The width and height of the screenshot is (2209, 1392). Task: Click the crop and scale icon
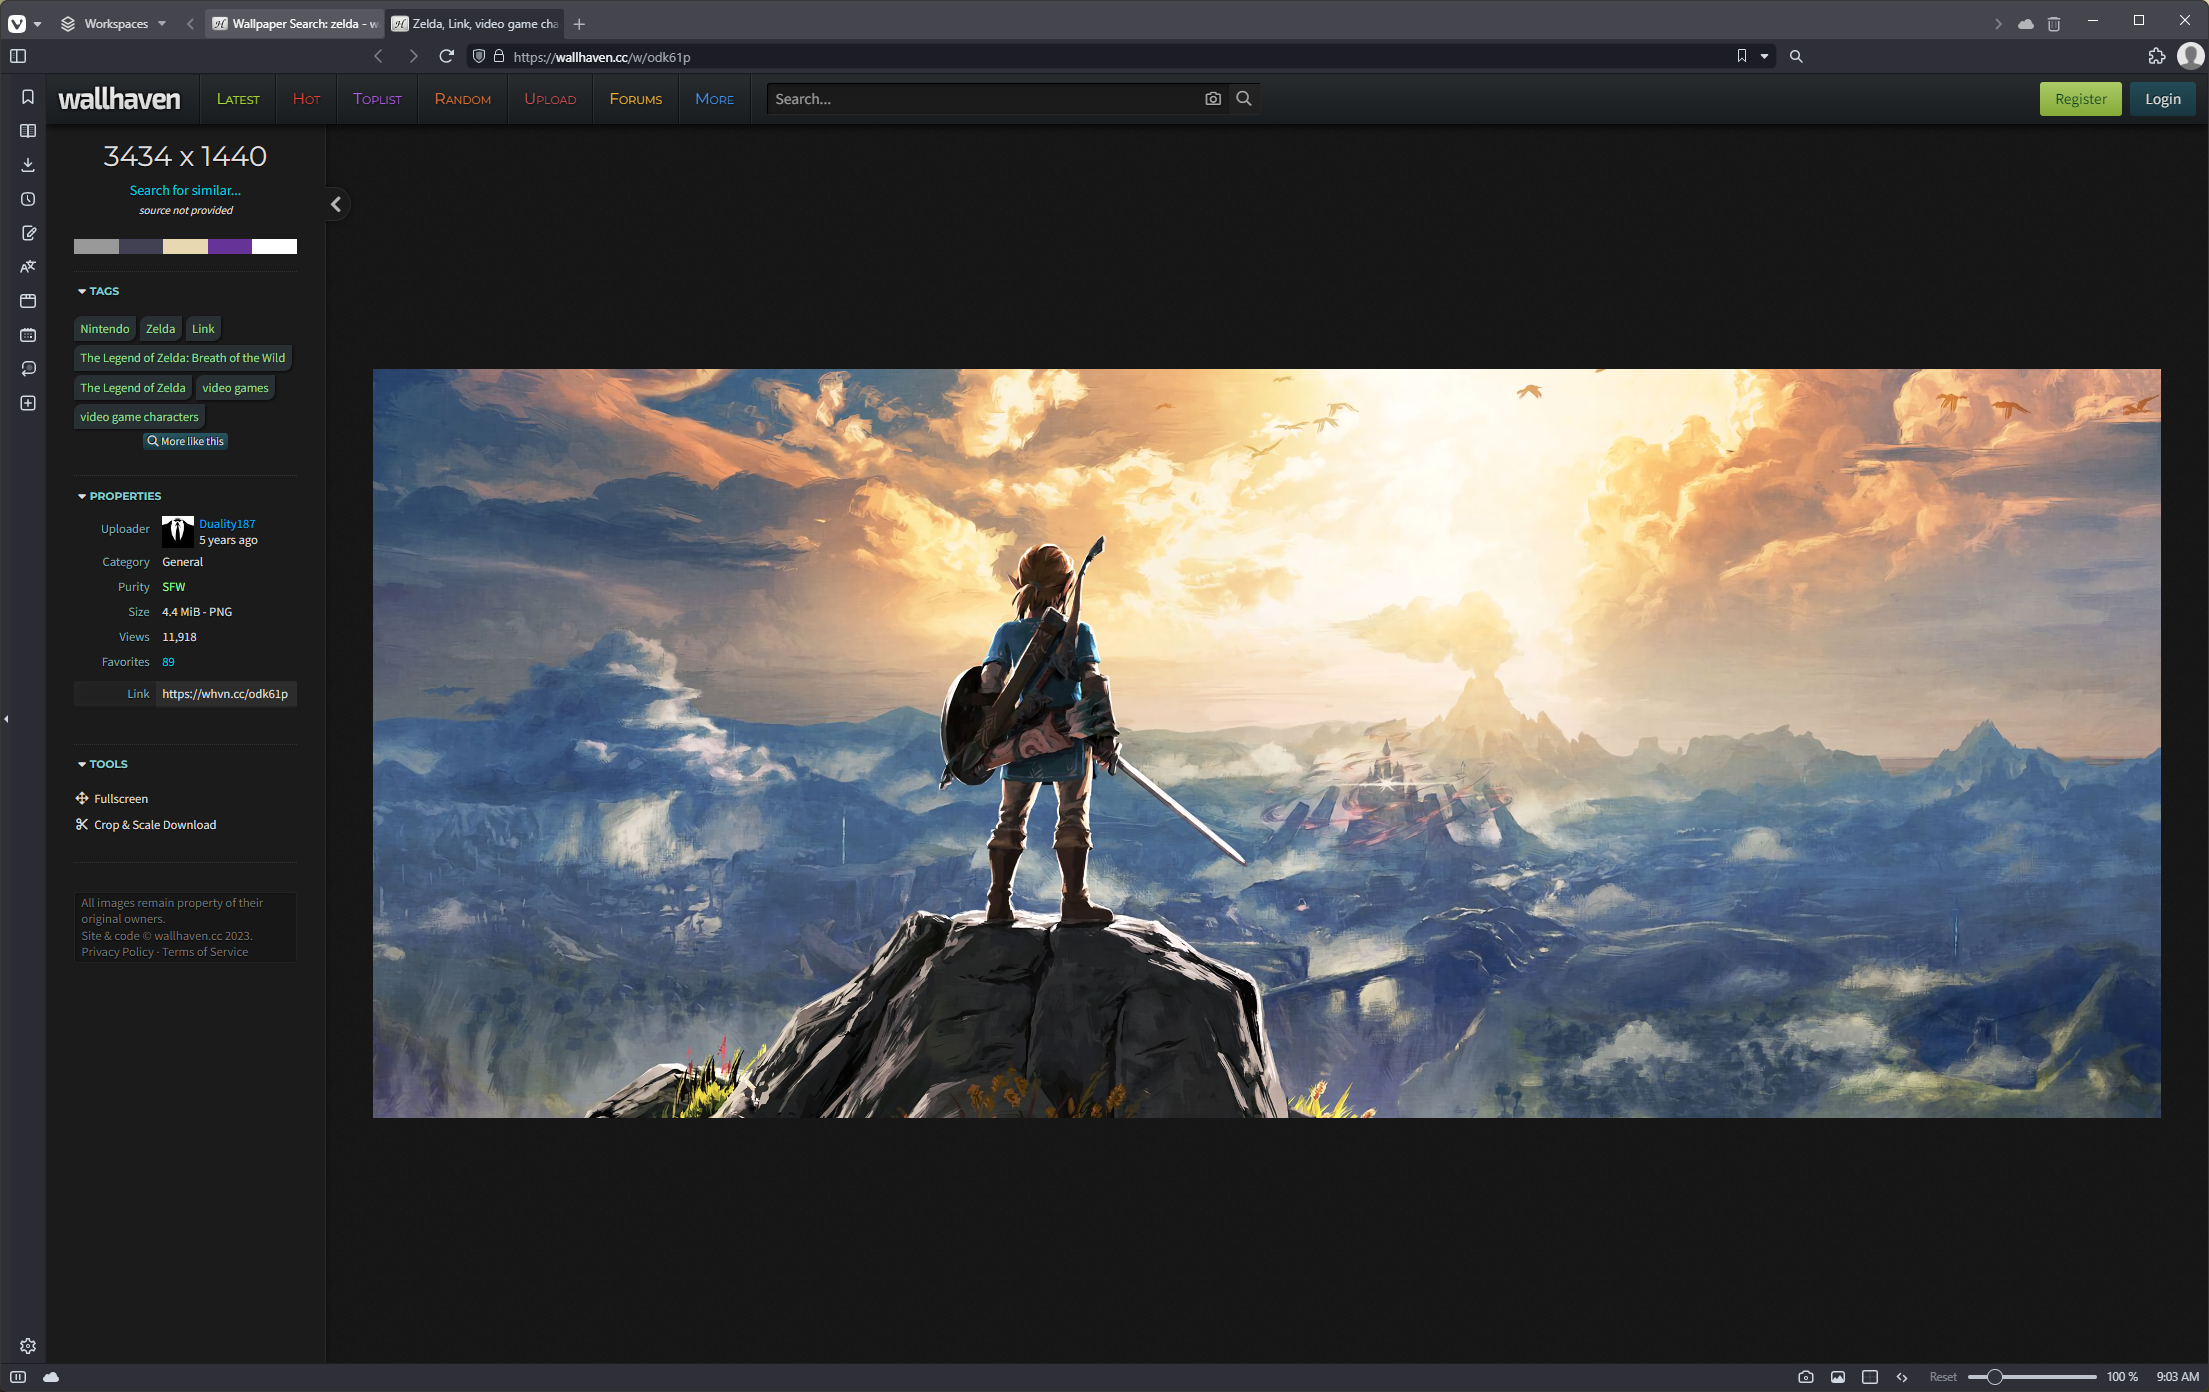82,824
